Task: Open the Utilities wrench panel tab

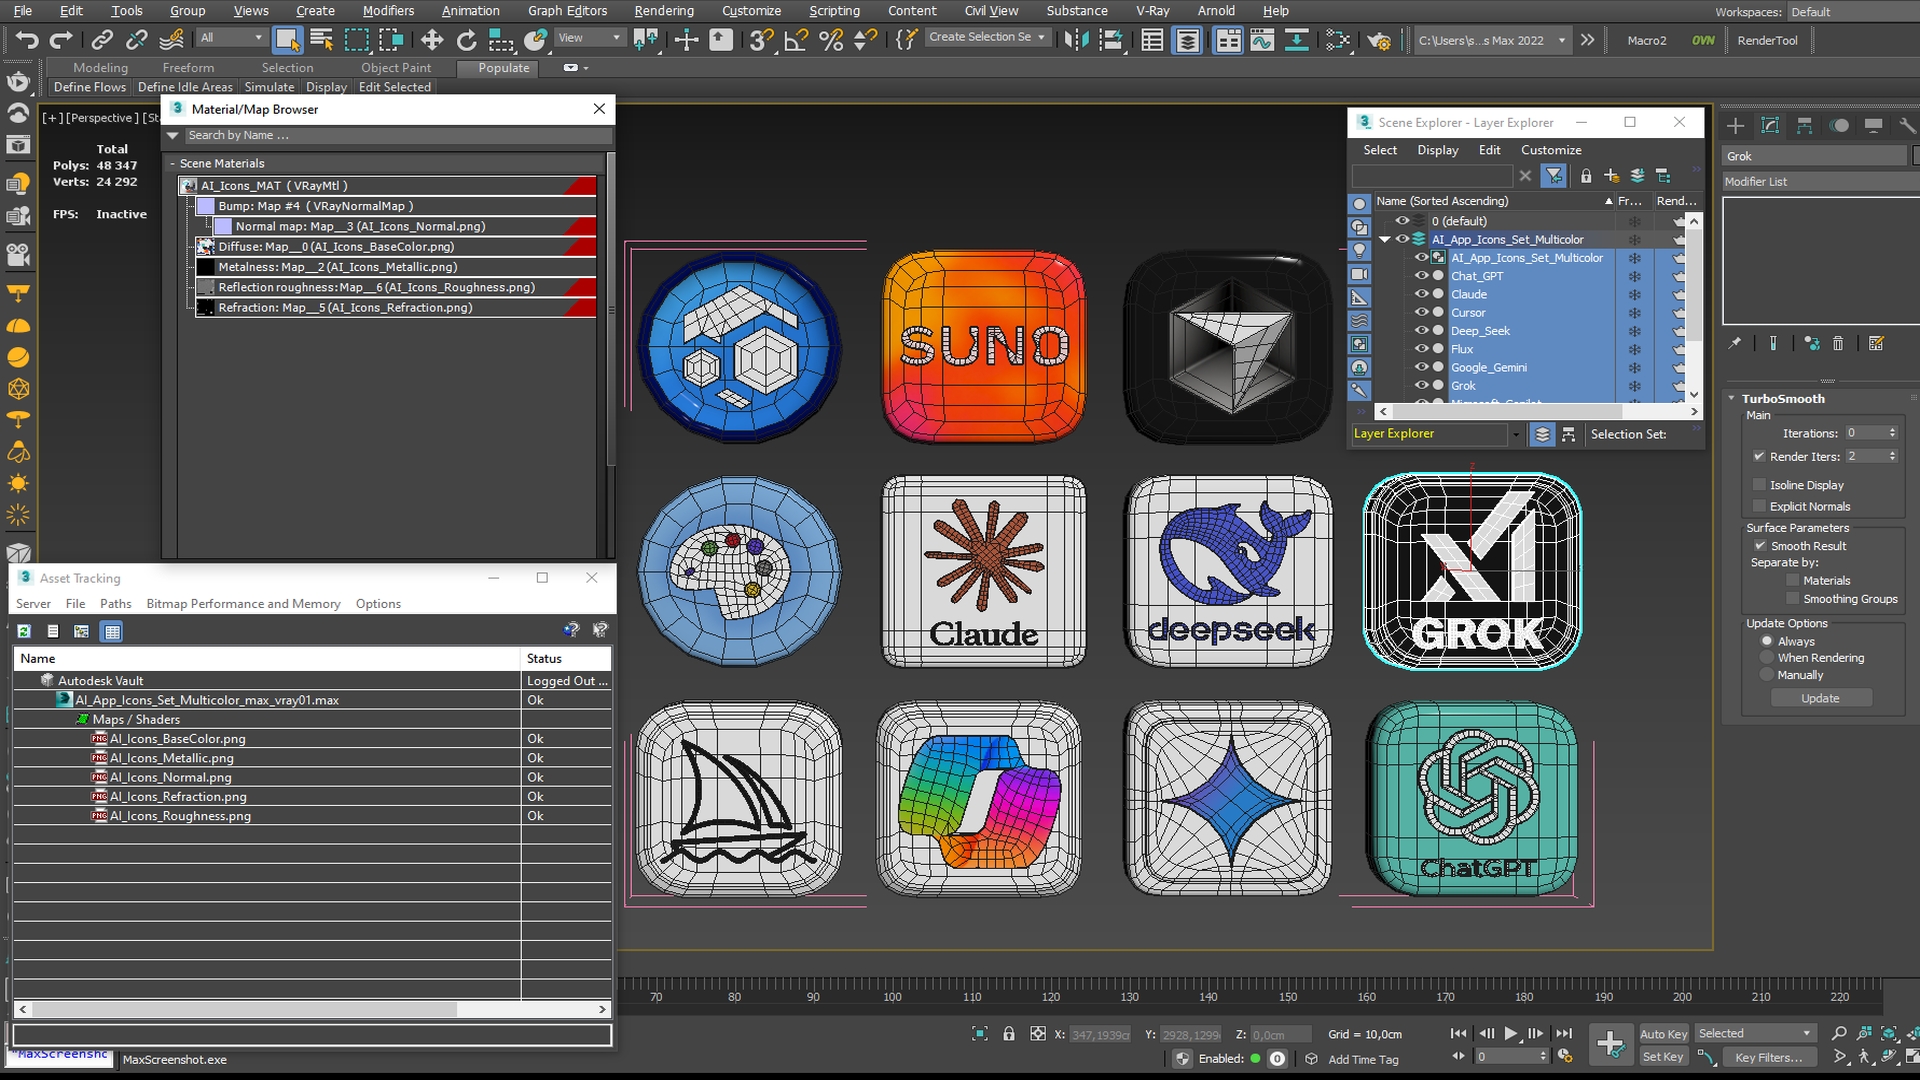Action: (x=1907, y=125)
